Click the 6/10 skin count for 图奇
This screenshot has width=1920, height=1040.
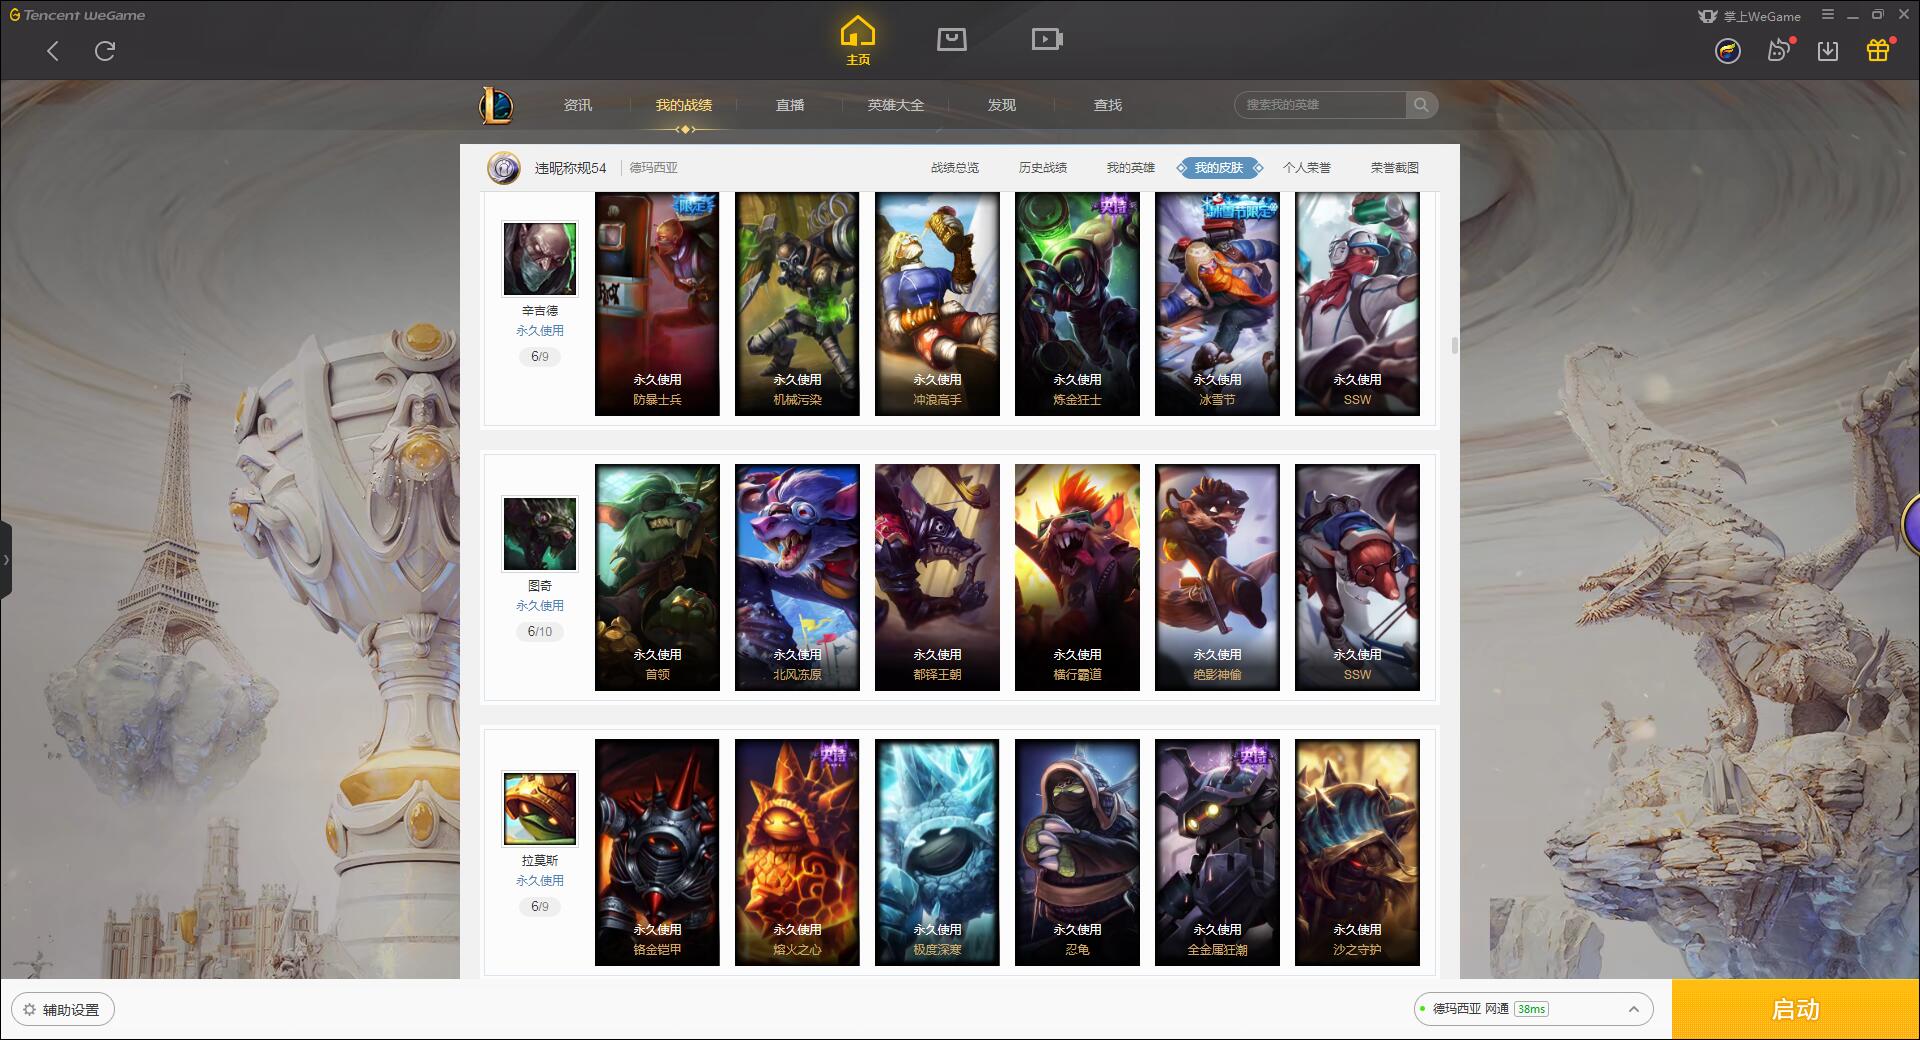point(540,632)
